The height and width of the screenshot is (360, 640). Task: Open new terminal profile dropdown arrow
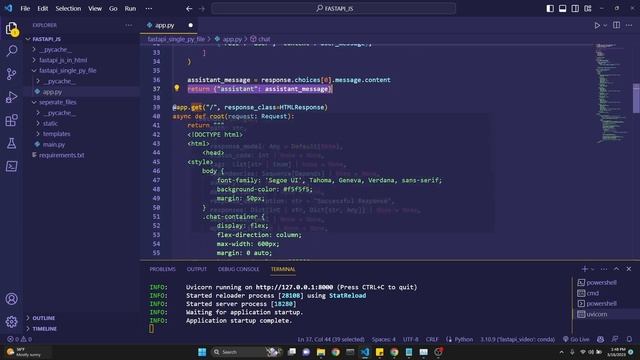click(593, 269)
